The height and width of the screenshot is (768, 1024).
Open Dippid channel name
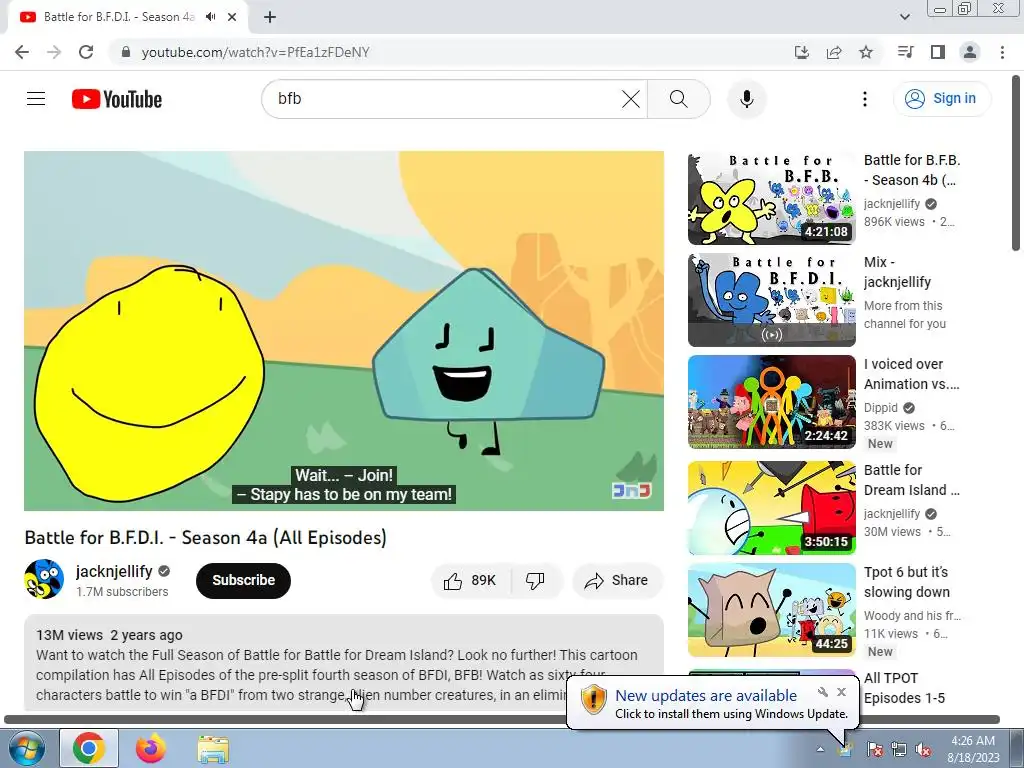(x=880, y=408)
